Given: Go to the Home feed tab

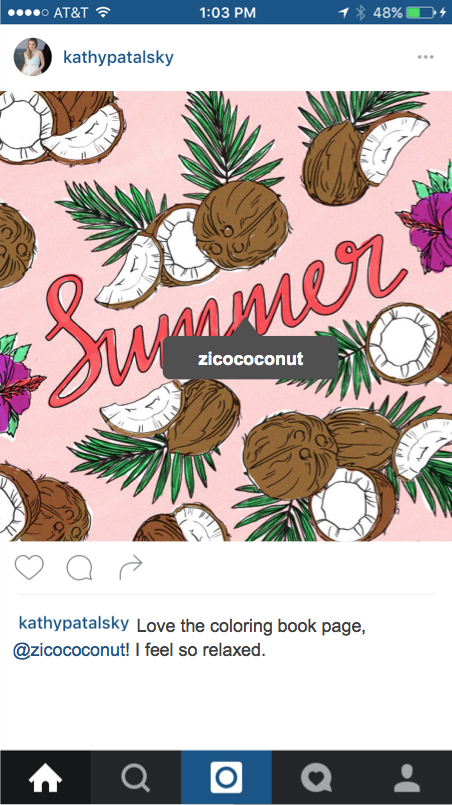Looking at the screenshot, I should [45, 777].
